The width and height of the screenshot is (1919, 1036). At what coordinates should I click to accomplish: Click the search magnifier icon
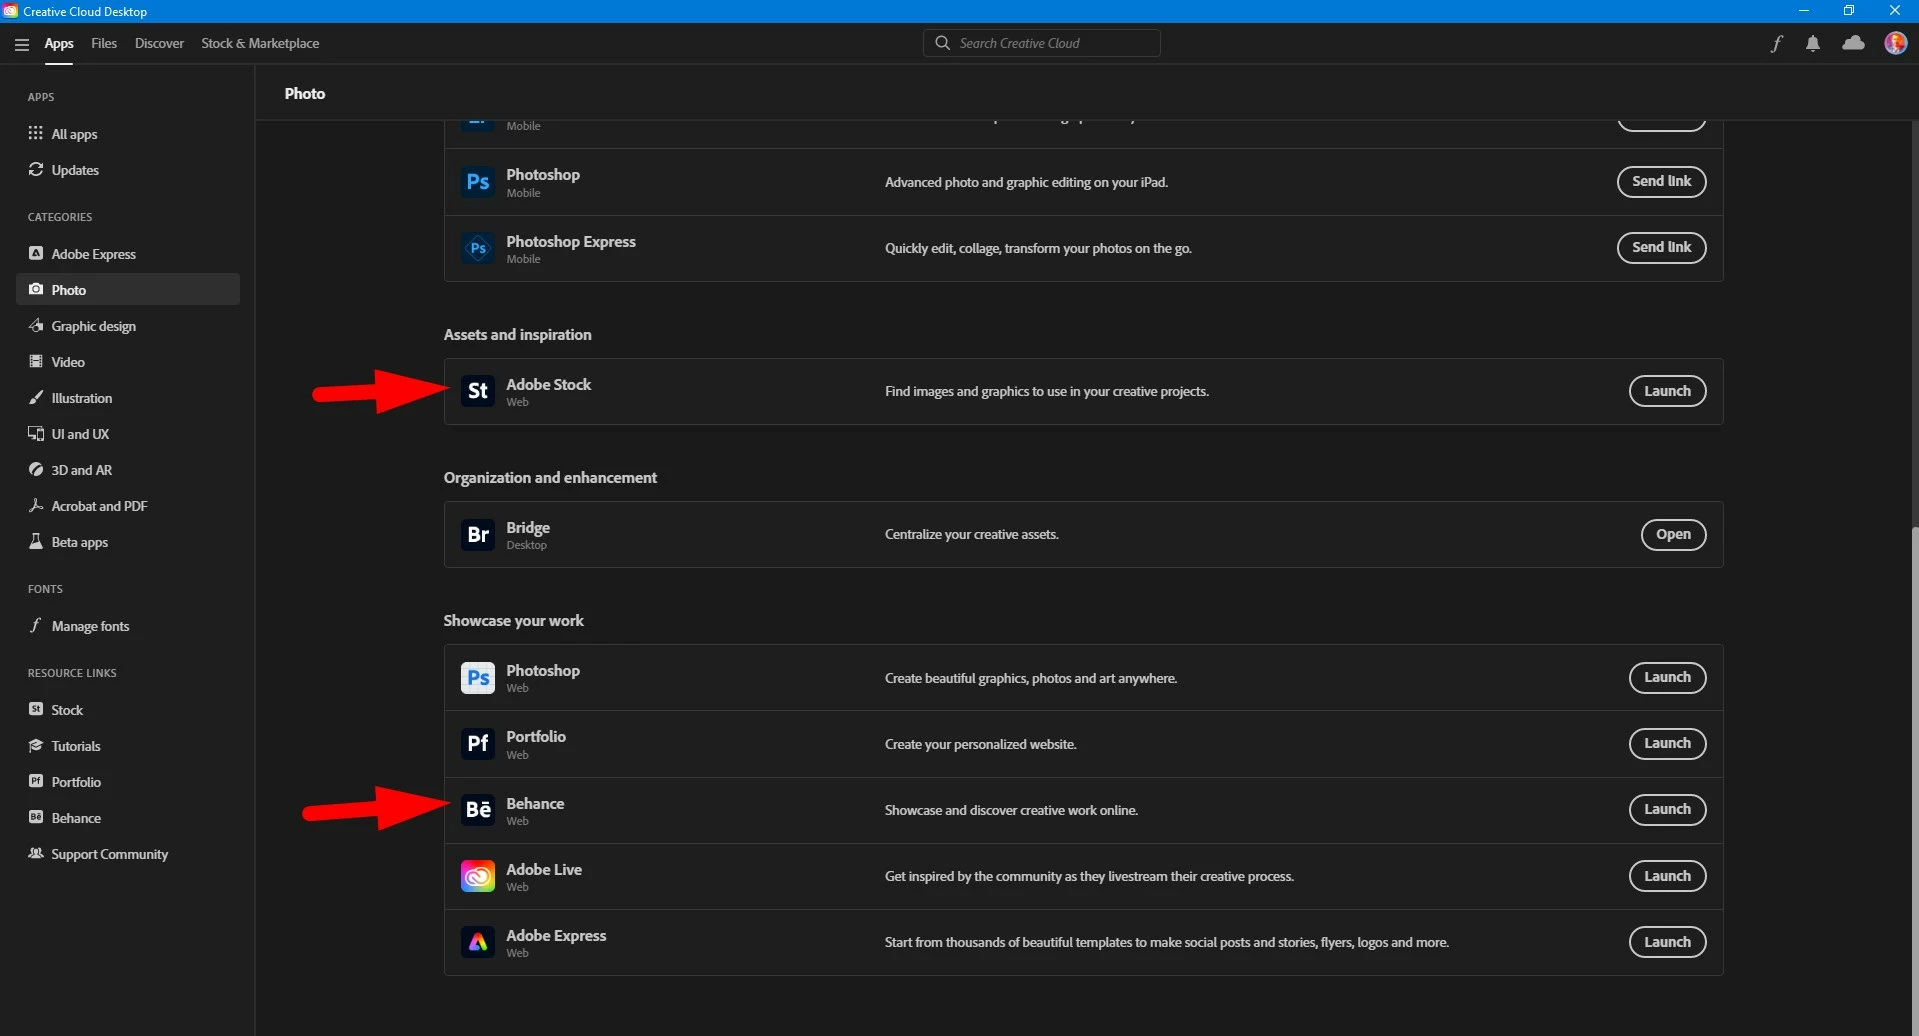pyautogui.click(x=942, y=43)
